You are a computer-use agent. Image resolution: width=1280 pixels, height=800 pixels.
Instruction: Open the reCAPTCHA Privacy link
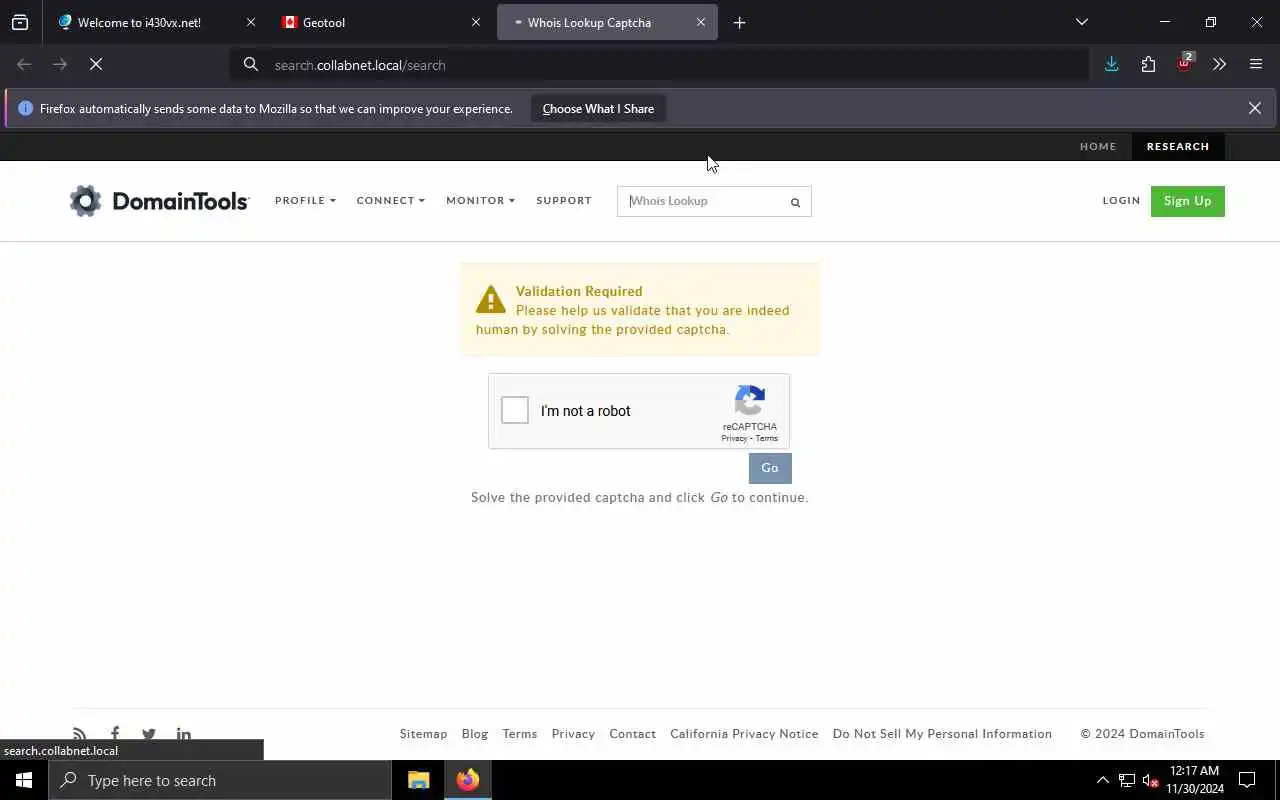(x=734, y=438)
